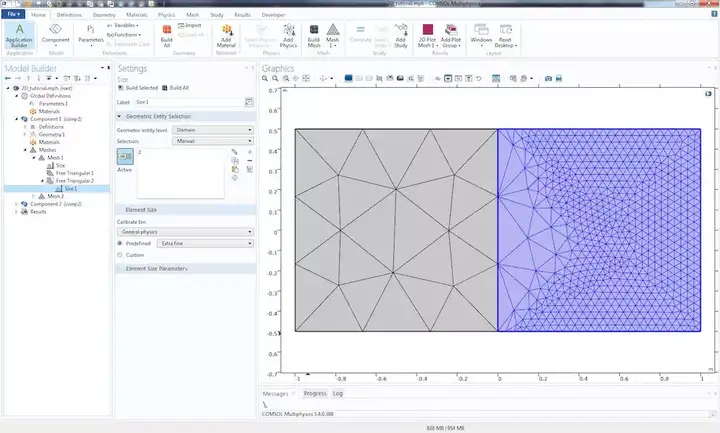720x433 pixels.
Task: Click Build All in Settings panel
Action: point(175,88)
